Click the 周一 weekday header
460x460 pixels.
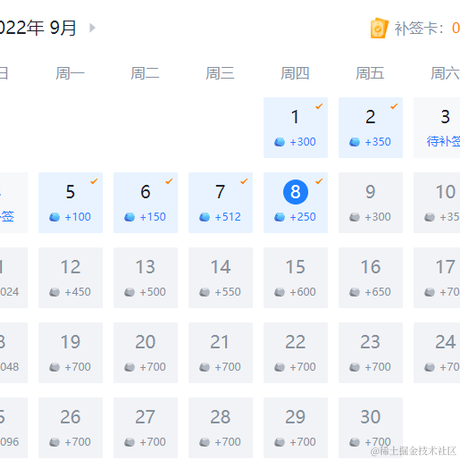[70, 73]
